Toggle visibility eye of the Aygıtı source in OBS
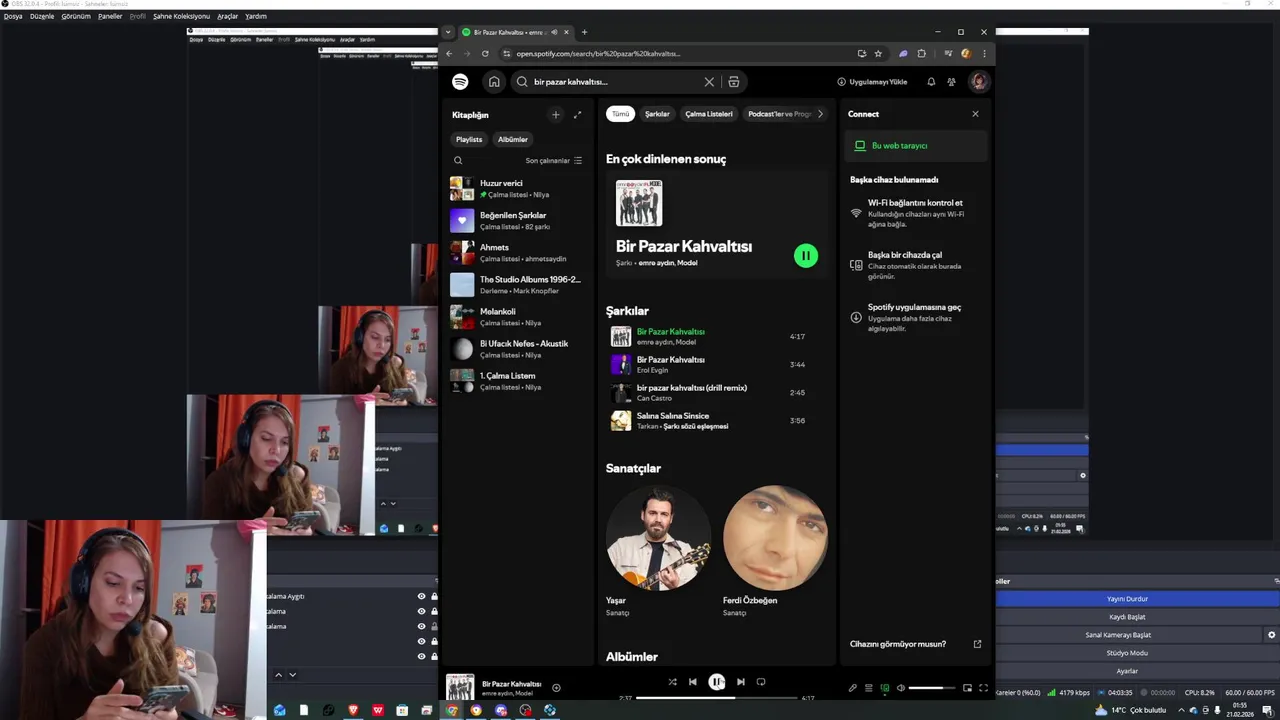1280x720 pixels. (x=421, y=596)
